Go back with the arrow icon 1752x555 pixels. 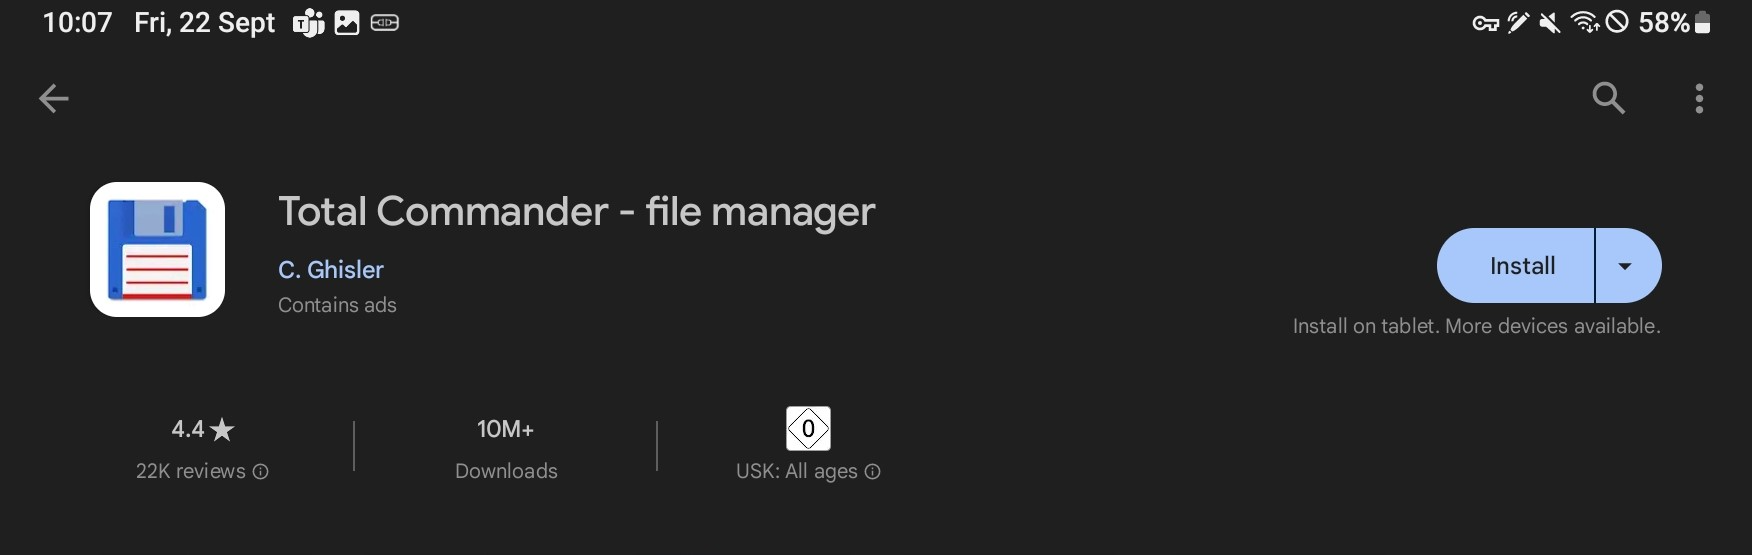click(54, 98)
